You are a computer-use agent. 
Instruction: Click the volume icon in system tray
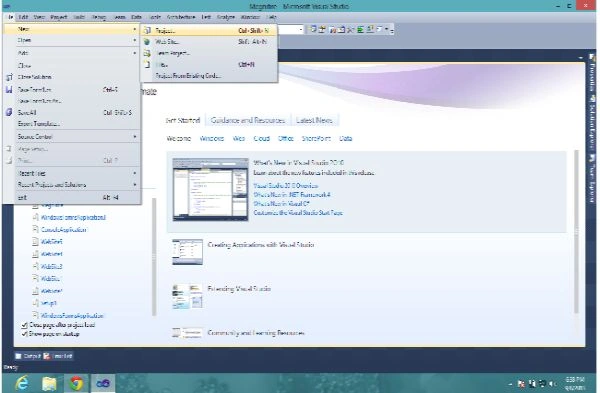pyautogui.click(x=552, y=383)
